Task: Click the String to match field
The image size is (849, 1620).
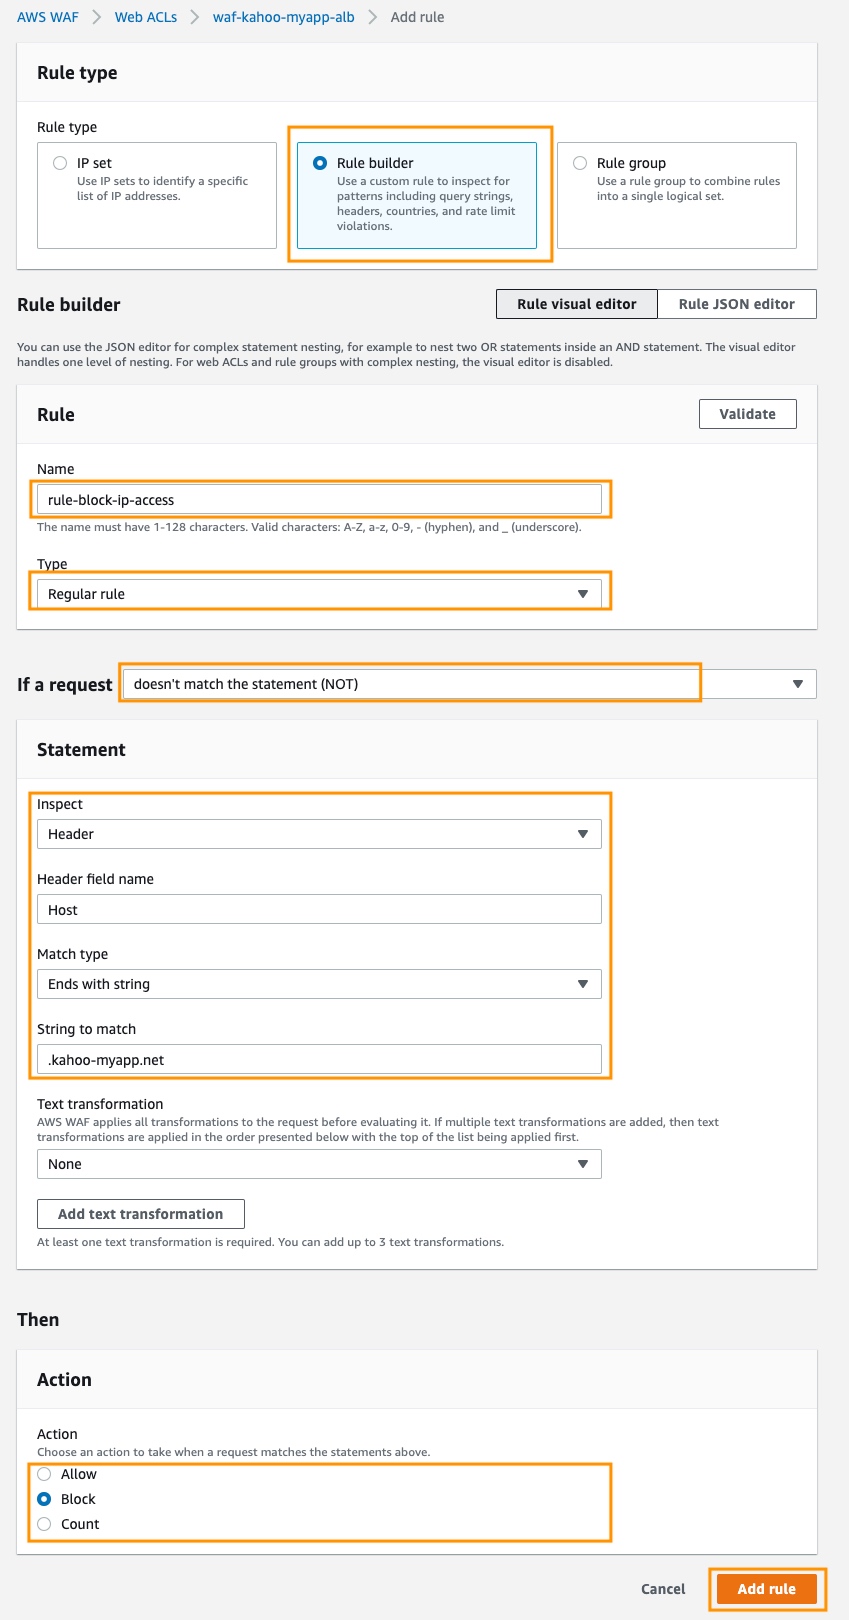Action: 319,1060
